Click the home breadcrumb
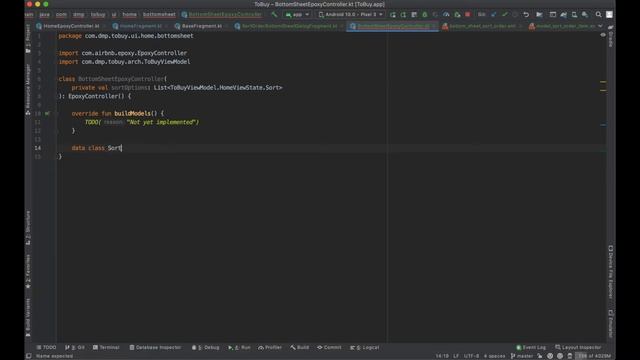This screenshot has width=640, height=360. (129, 15)
